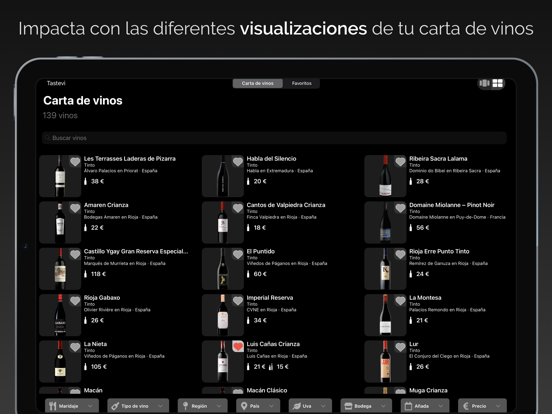Open Lur bottle thumbnail
This screenshot has height=414, width=552.
385,362
